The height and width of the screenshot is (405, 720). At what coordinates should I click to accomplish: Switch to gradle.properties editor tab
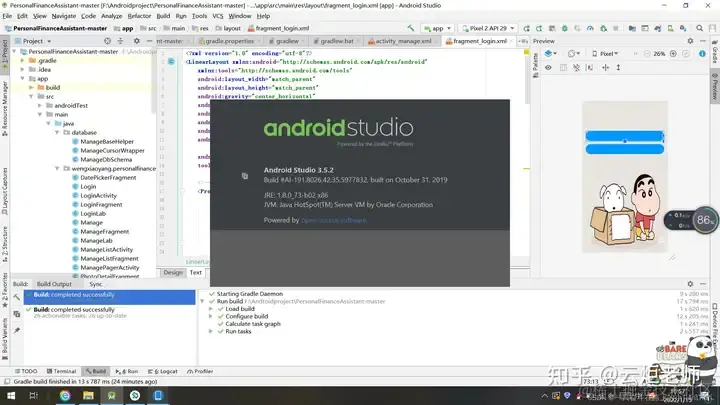(229, 41)
